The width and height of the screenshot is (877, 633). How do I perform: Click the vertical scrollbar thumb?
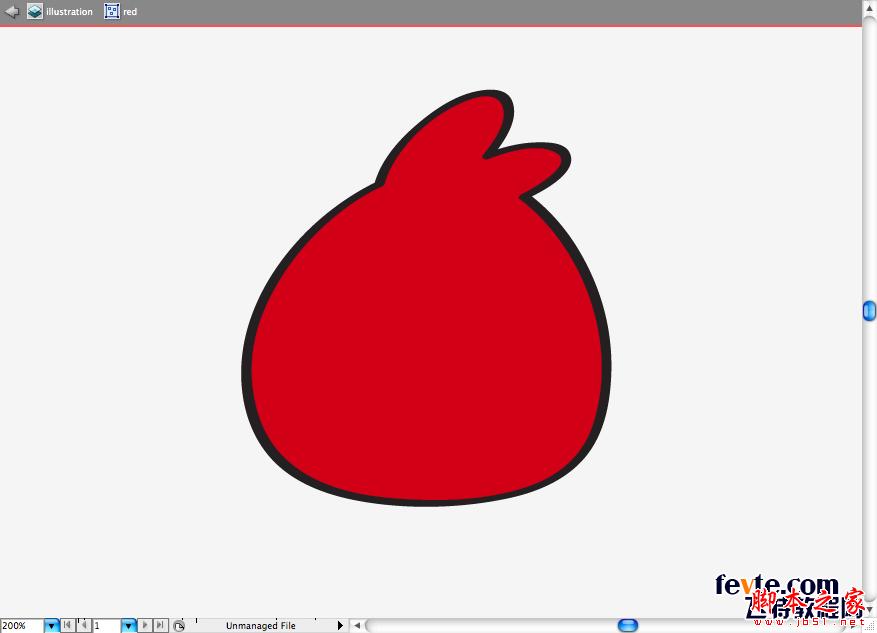(x=869, y=311)
